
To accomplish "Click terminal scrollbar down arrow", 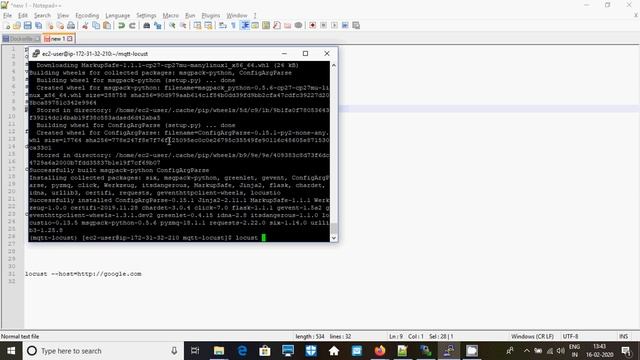I will [334, 238].
